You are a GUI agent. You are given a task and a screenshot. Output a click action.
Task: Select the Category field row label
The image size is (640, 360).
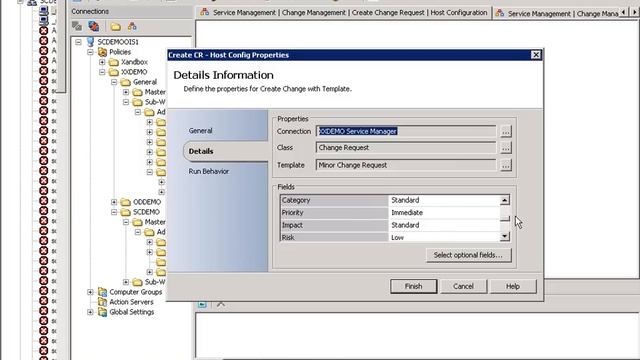[334, 200]
